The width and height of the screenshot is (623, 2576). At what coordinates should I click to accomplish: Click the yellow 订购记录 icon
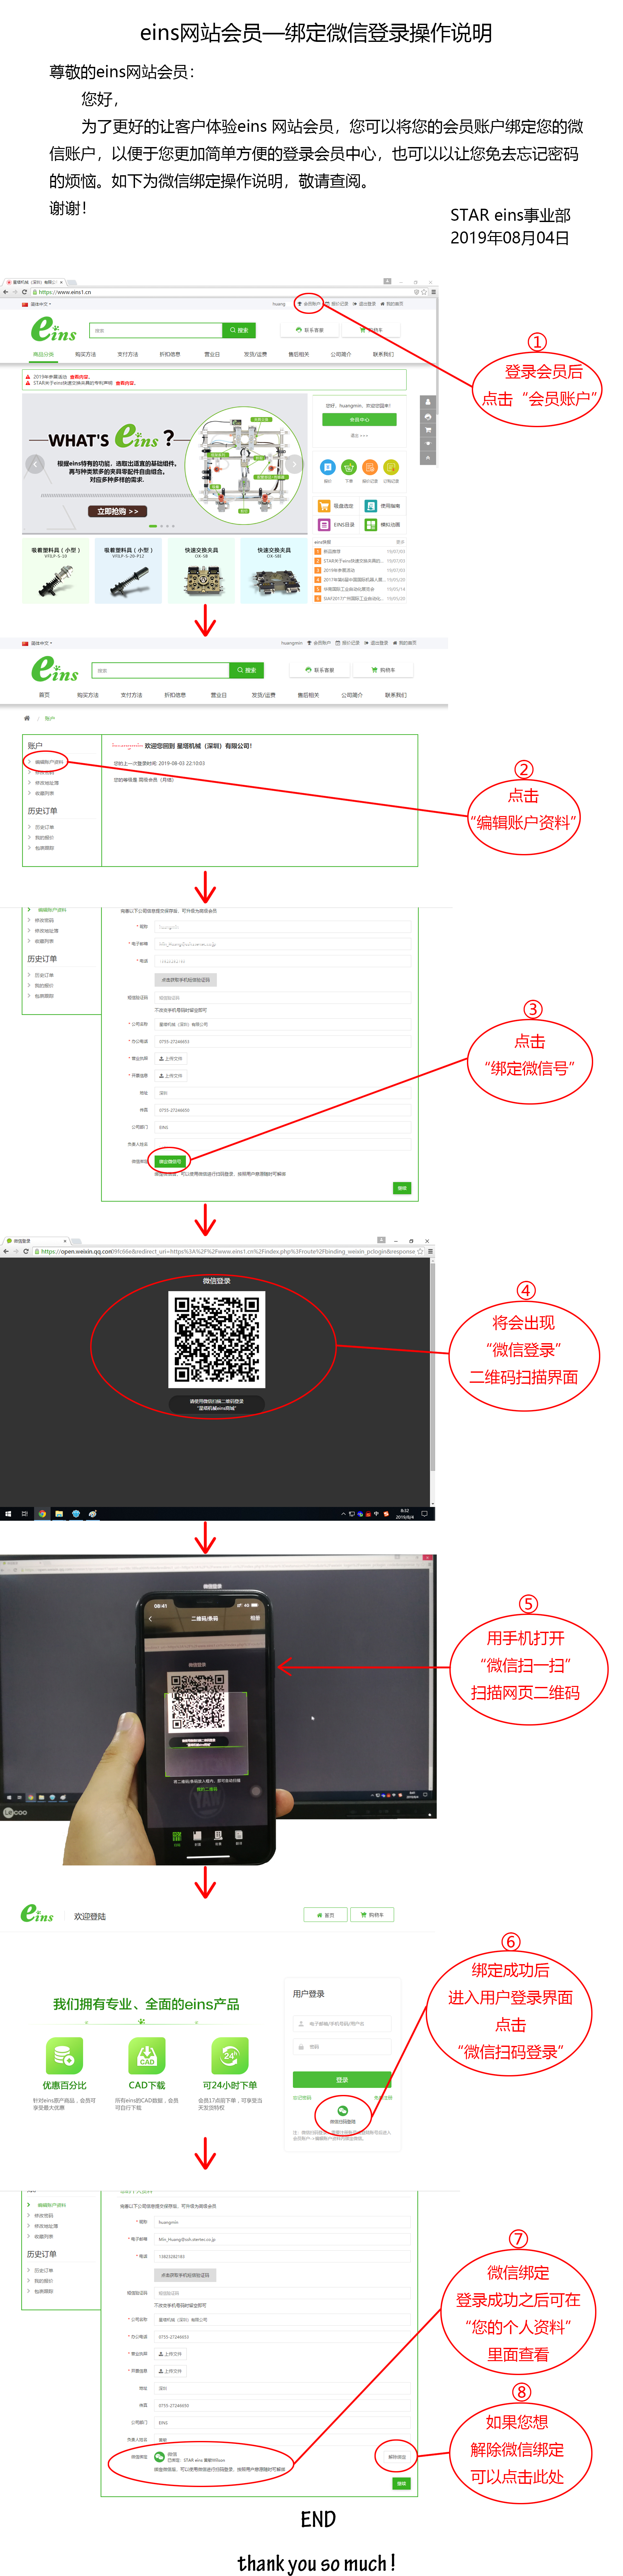(391, 467)
